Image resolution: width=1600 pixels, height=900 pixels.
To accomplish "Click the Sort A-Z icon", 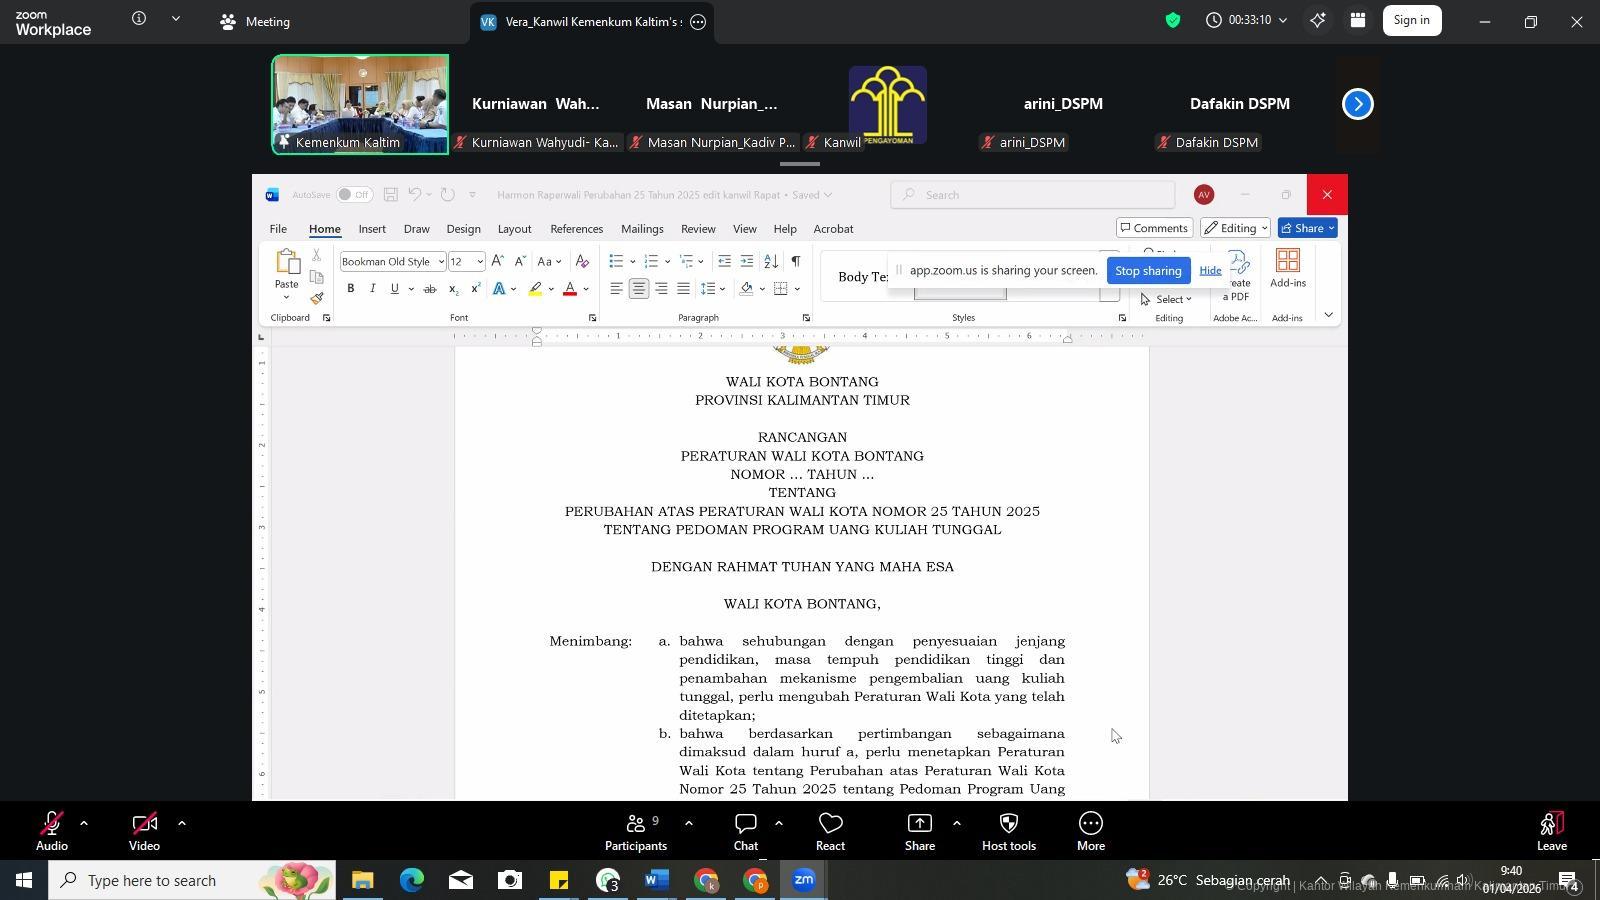I will click(x=771, y=261).
